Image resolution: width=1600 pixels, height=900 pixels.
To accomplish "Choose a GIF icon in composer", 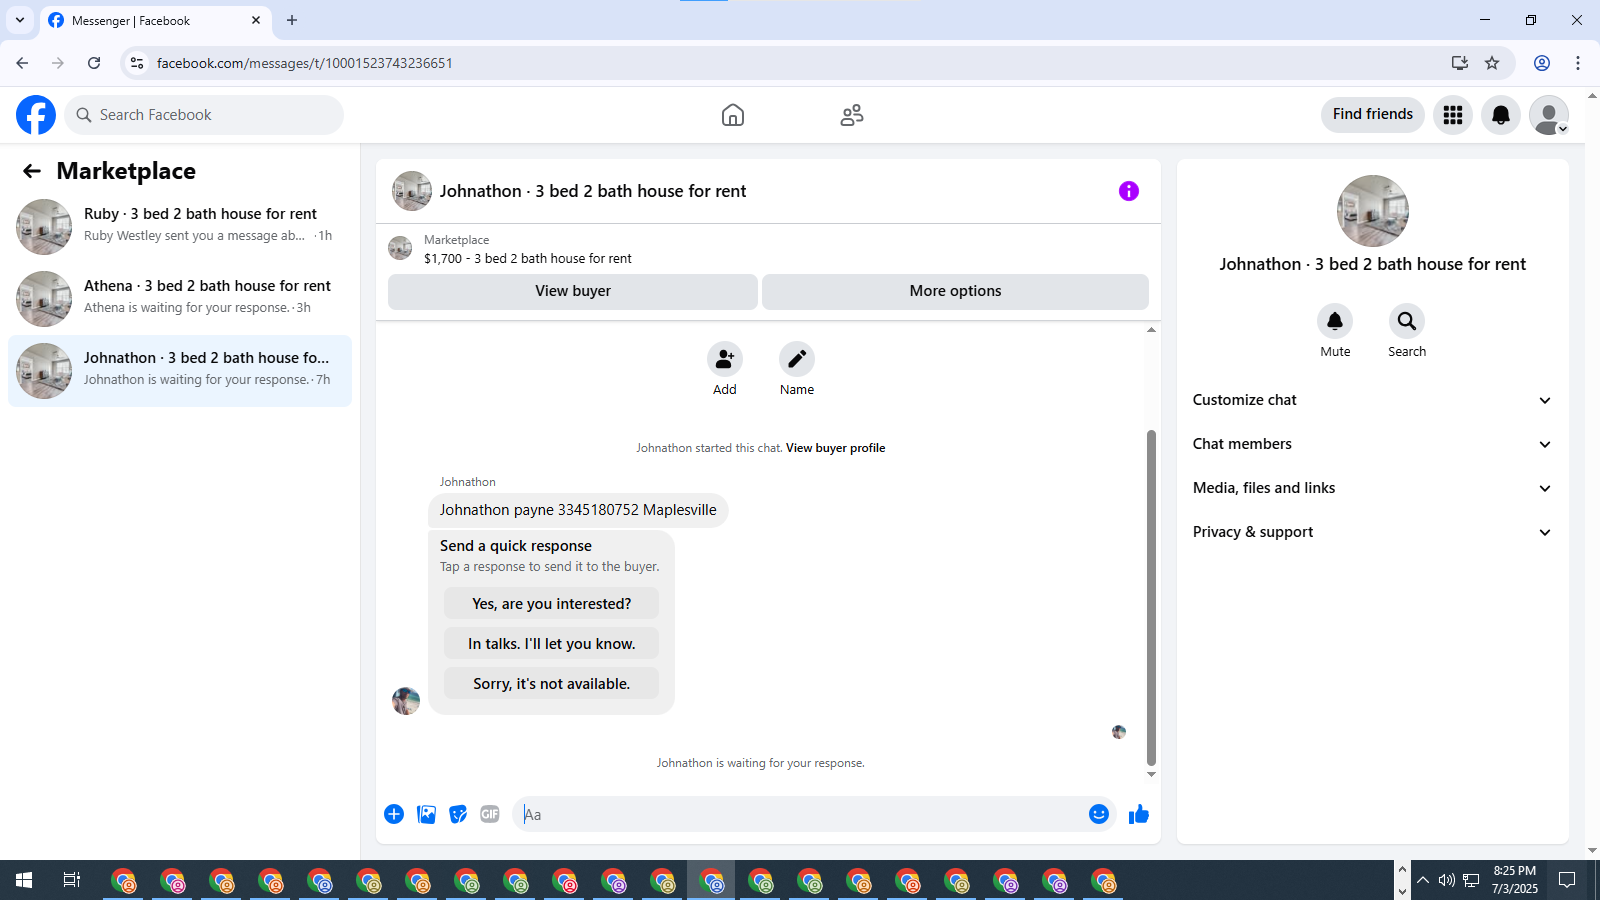I will pyautogui.click(x=490, y=814).
